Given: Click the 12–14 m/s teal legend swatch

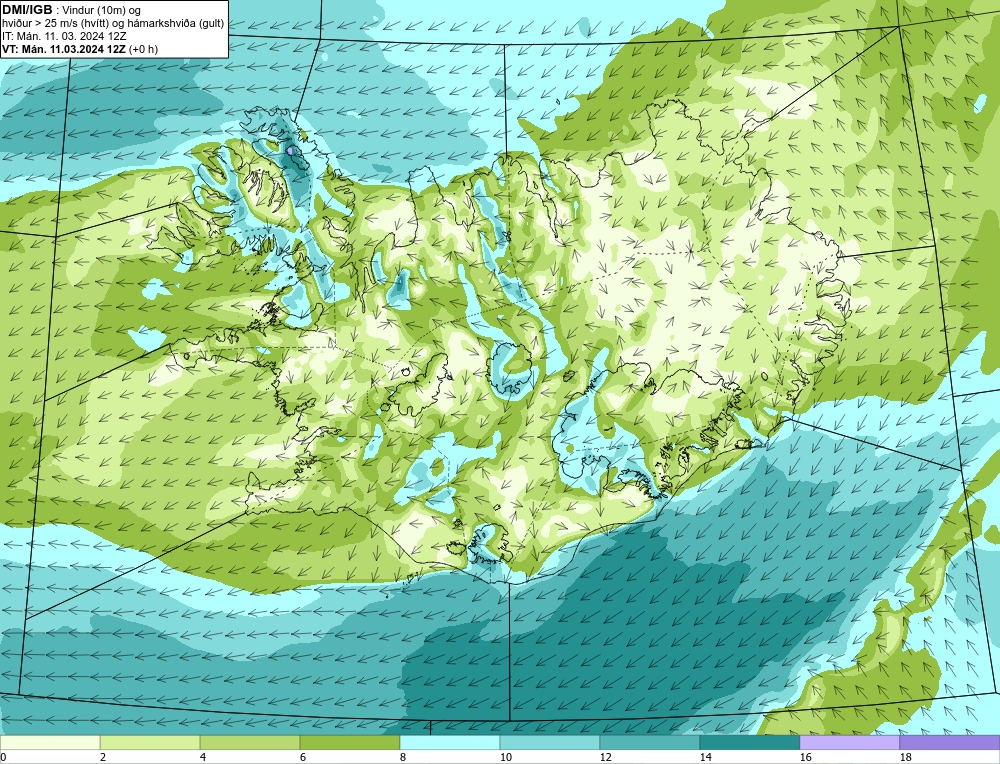Looking at the screenshot, I should (x=649, y=743).
